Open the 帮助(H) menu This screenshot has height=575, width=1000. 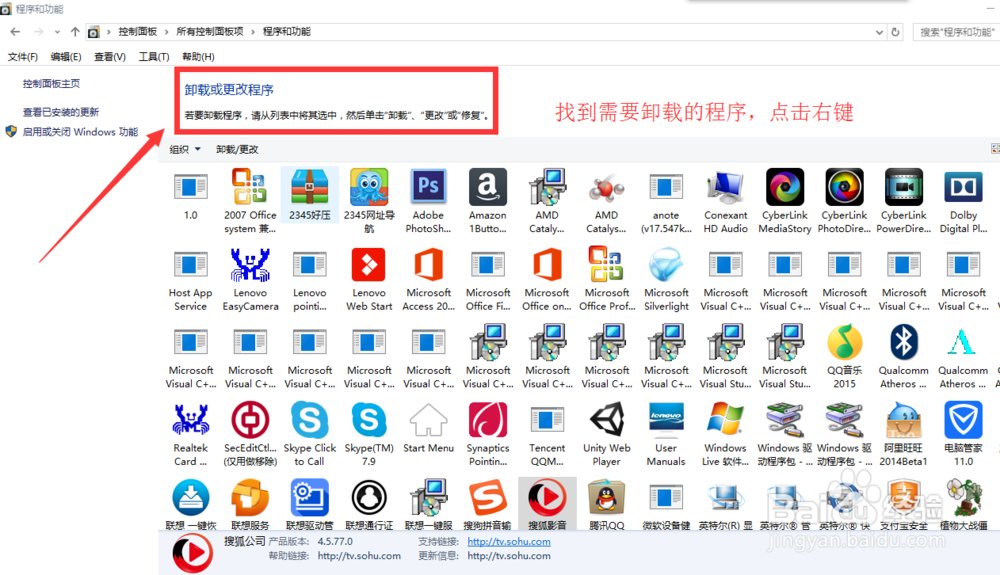(198, 57)
